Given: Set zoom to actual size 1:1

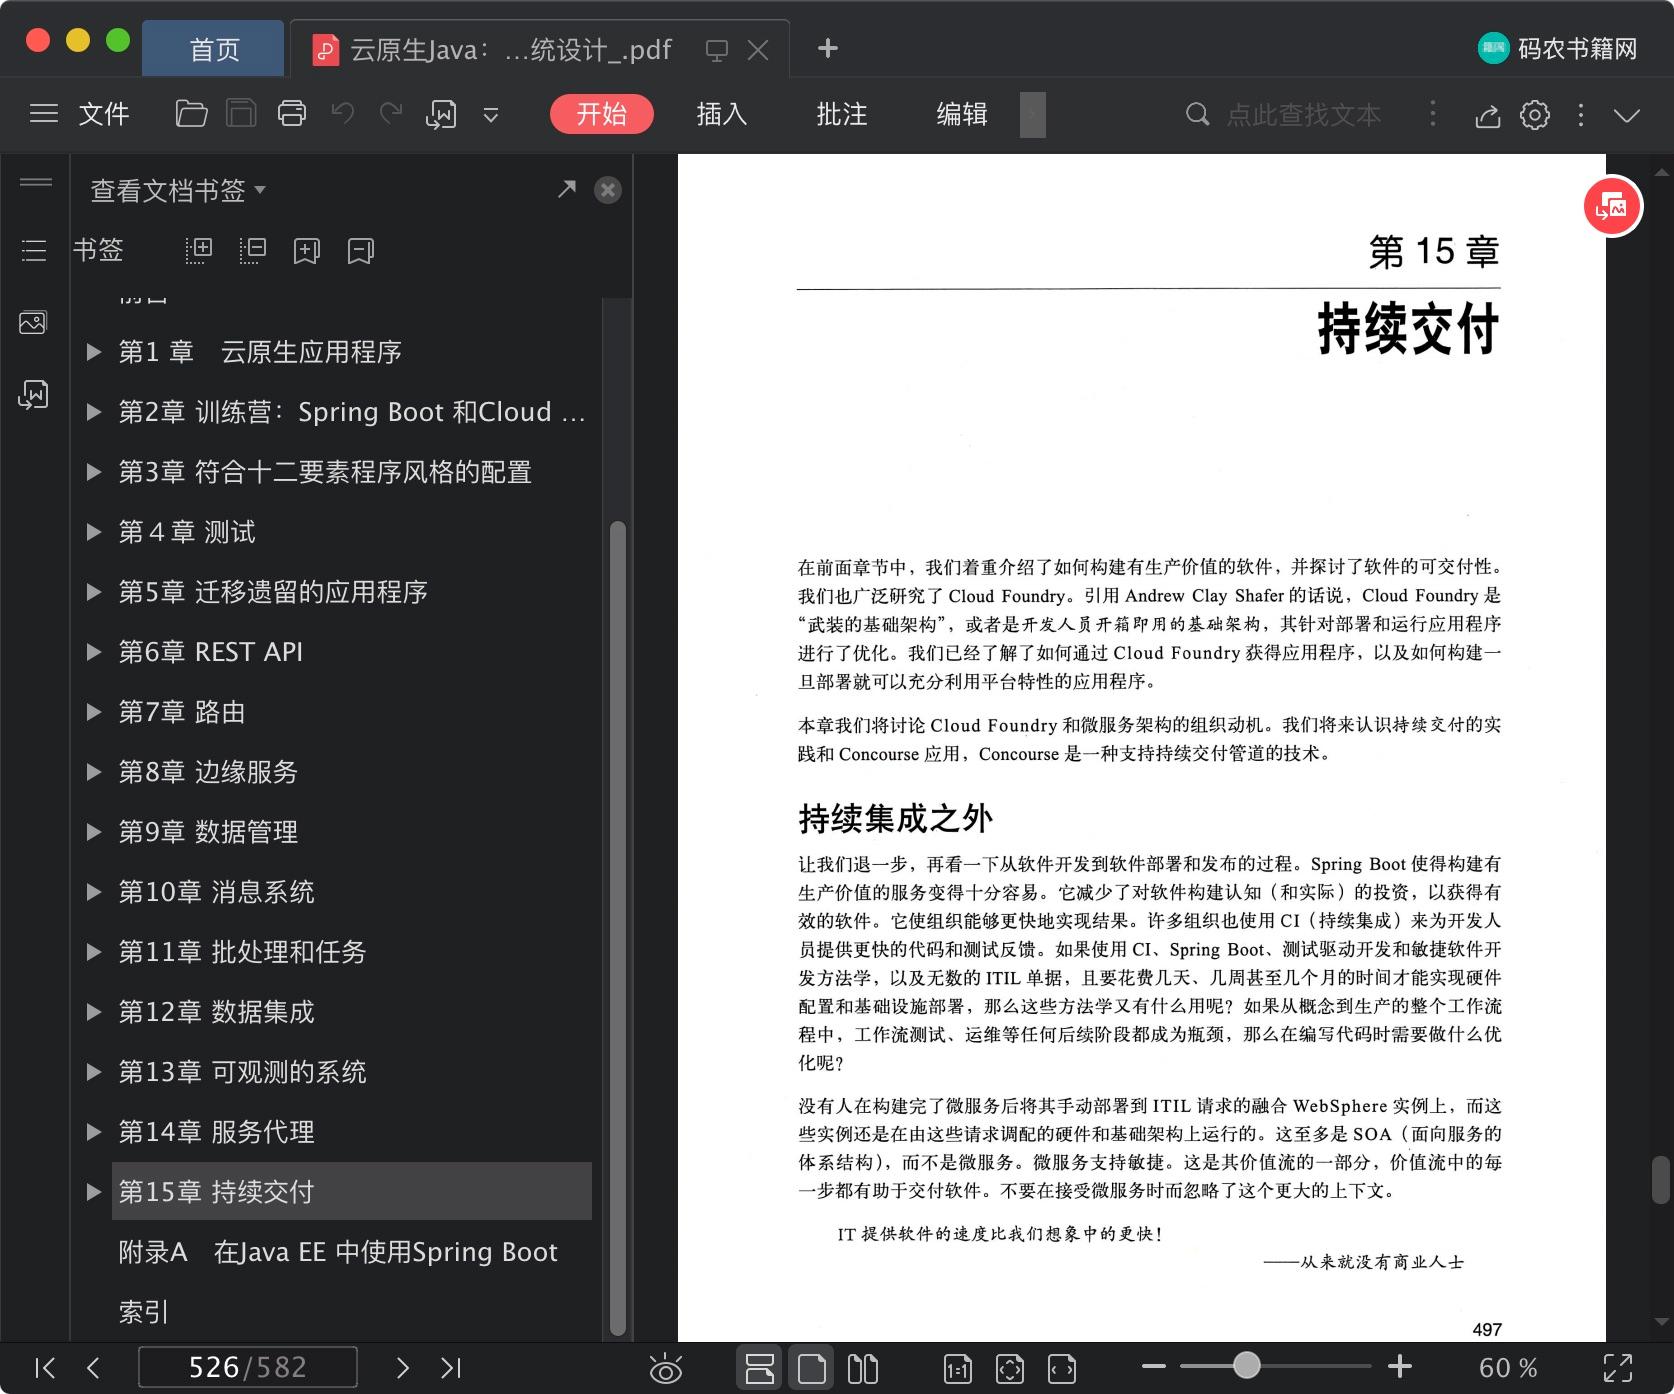Looking at the screenshot, I should (x=958, y=1368).
